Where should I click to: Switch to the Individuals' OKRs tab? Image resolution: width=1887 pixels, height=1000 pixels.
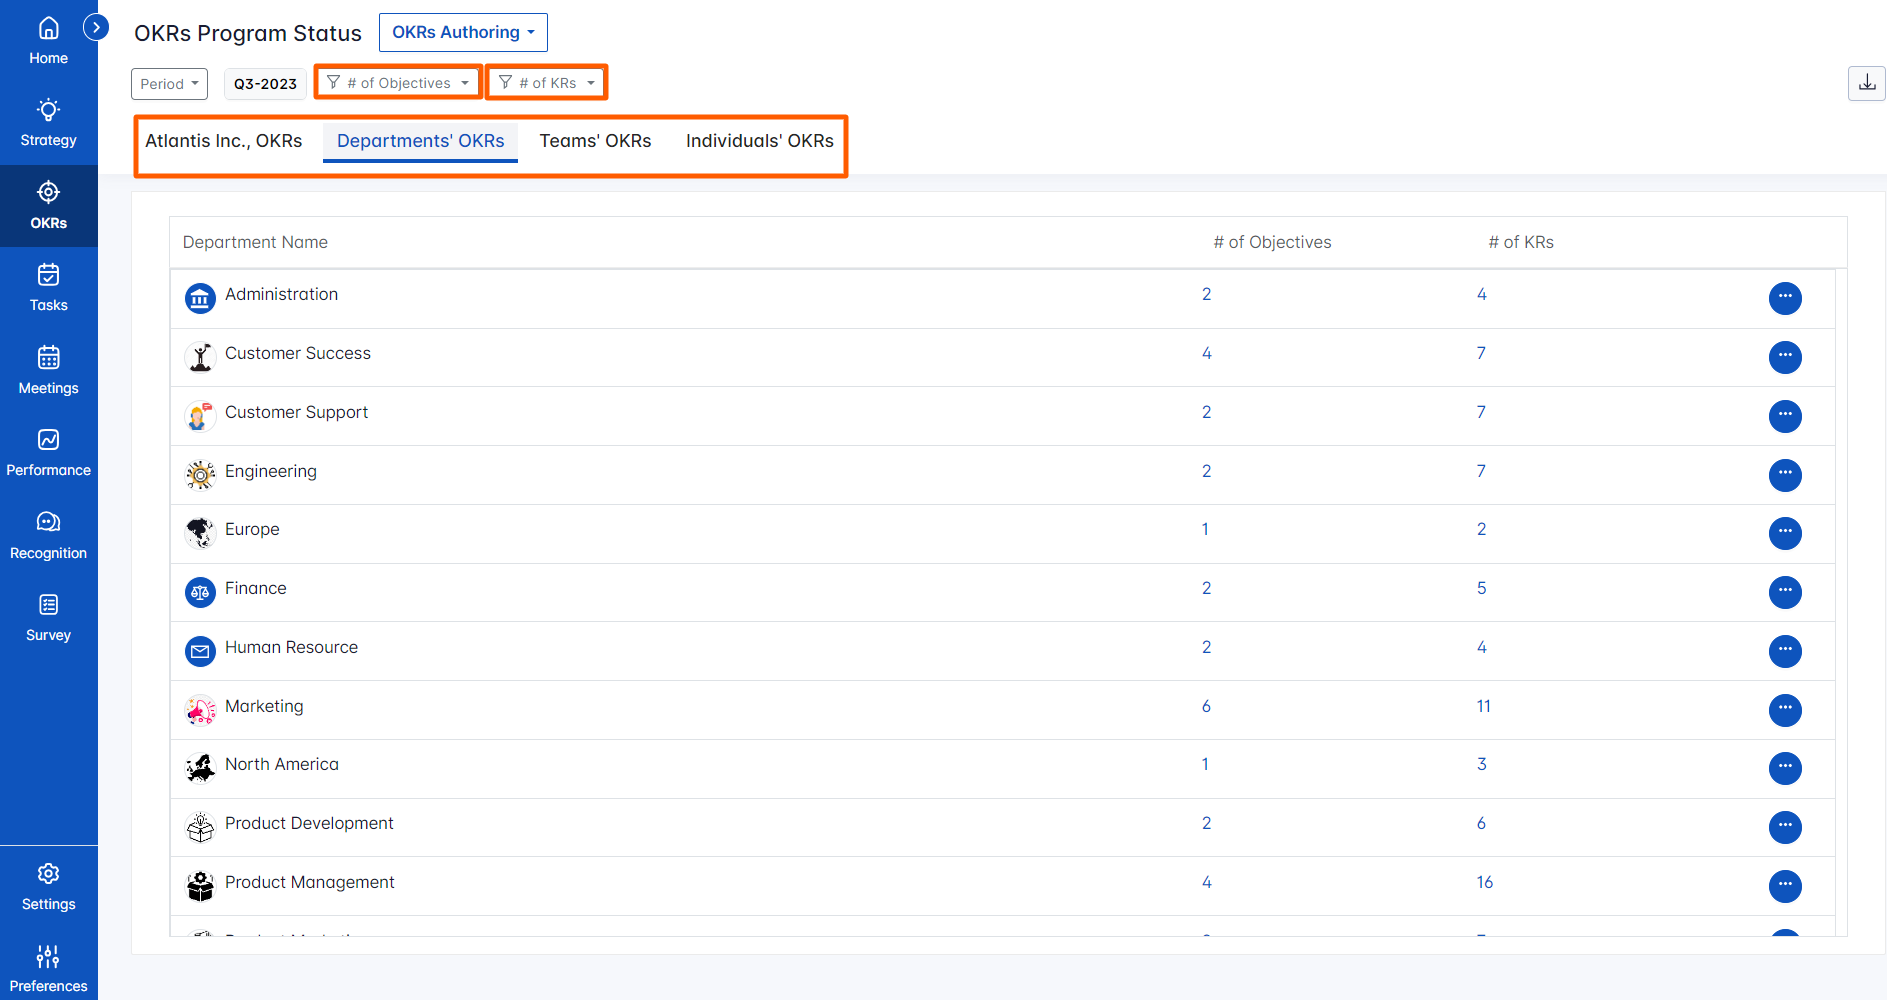click(x=759, y=141)
